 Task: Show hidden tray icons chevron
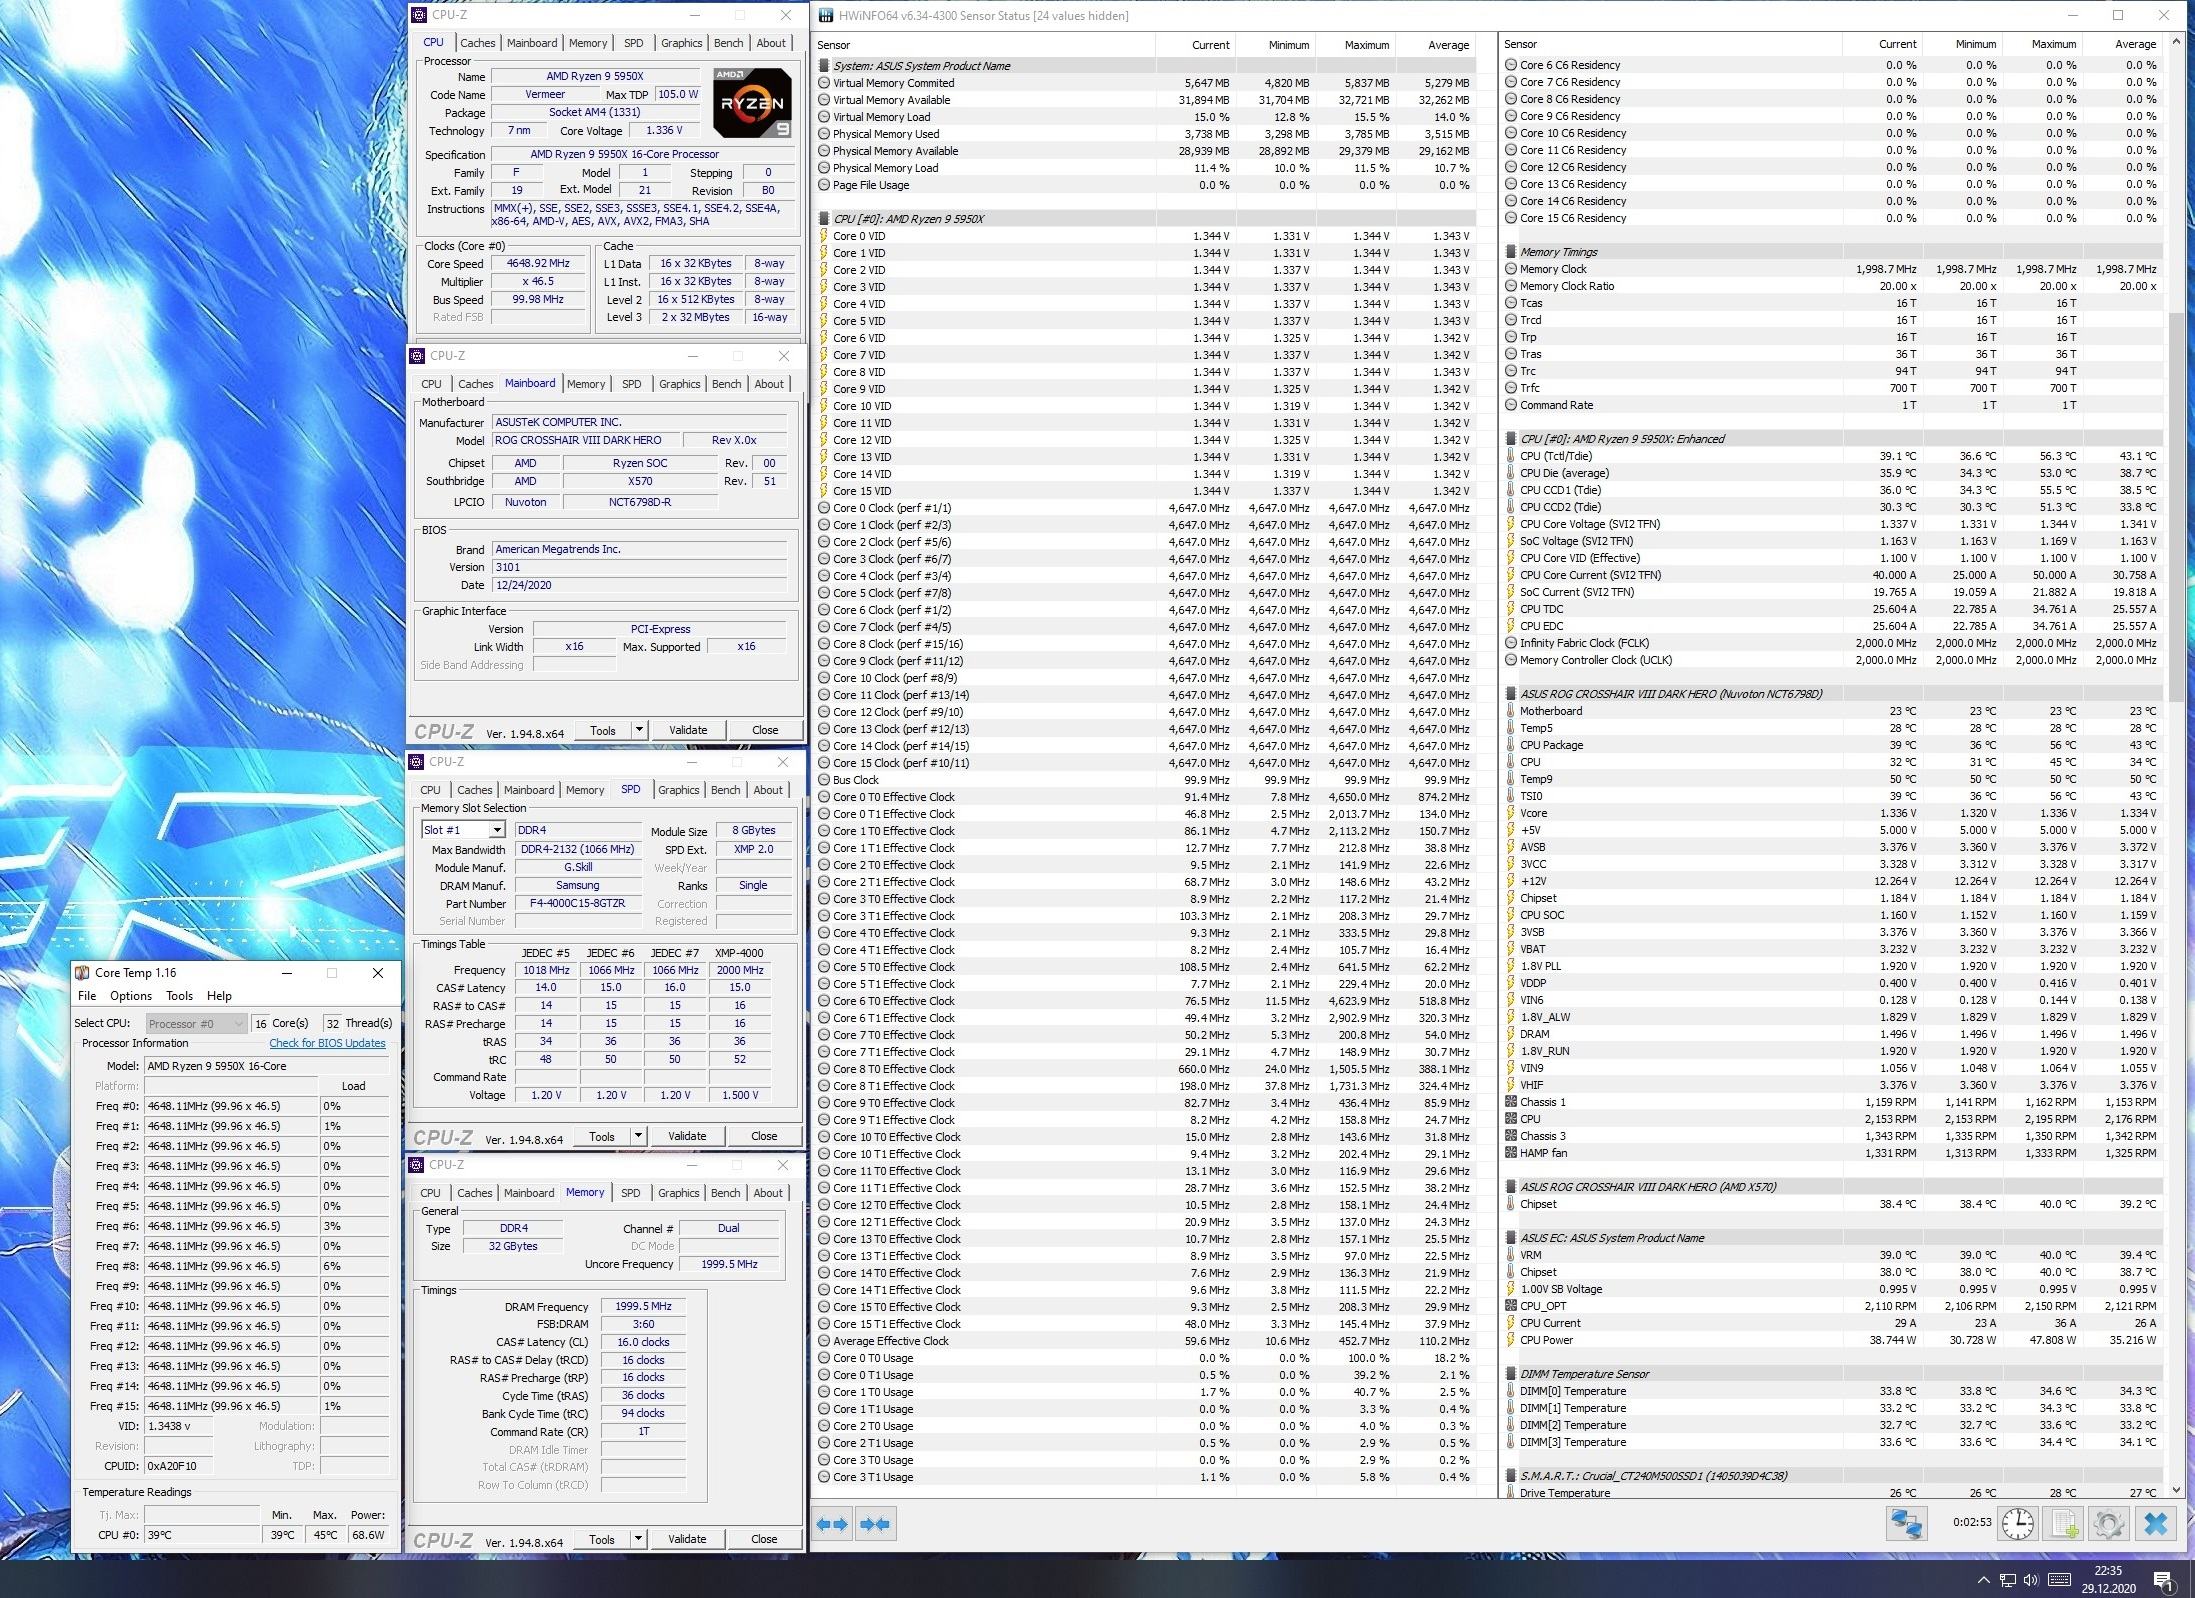(1983, 1581)
